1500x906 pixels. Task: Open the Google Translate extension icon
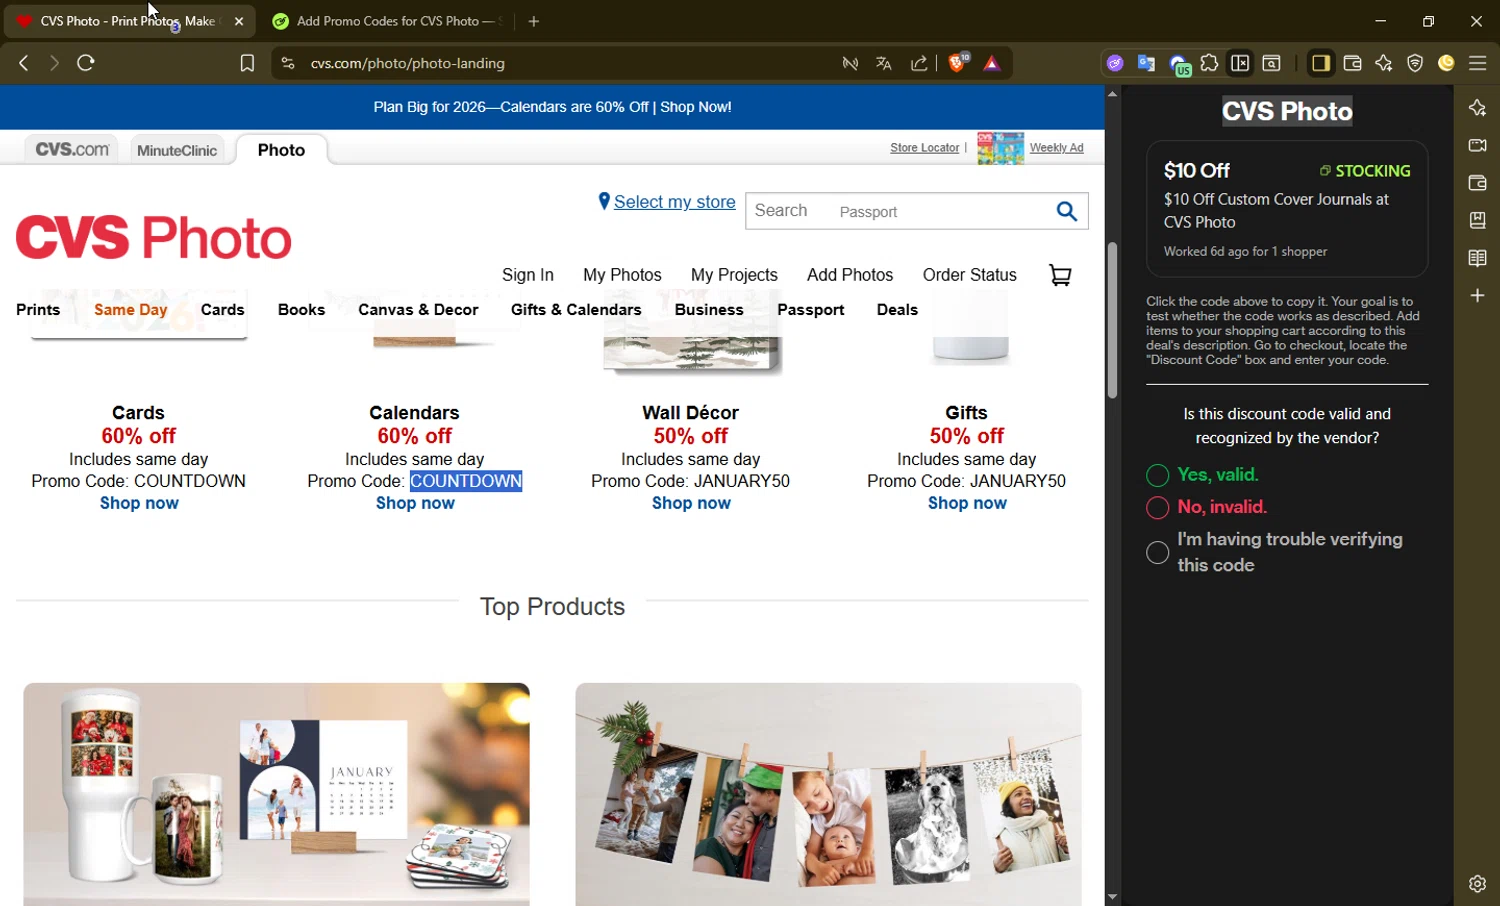tap(1146, 63)
